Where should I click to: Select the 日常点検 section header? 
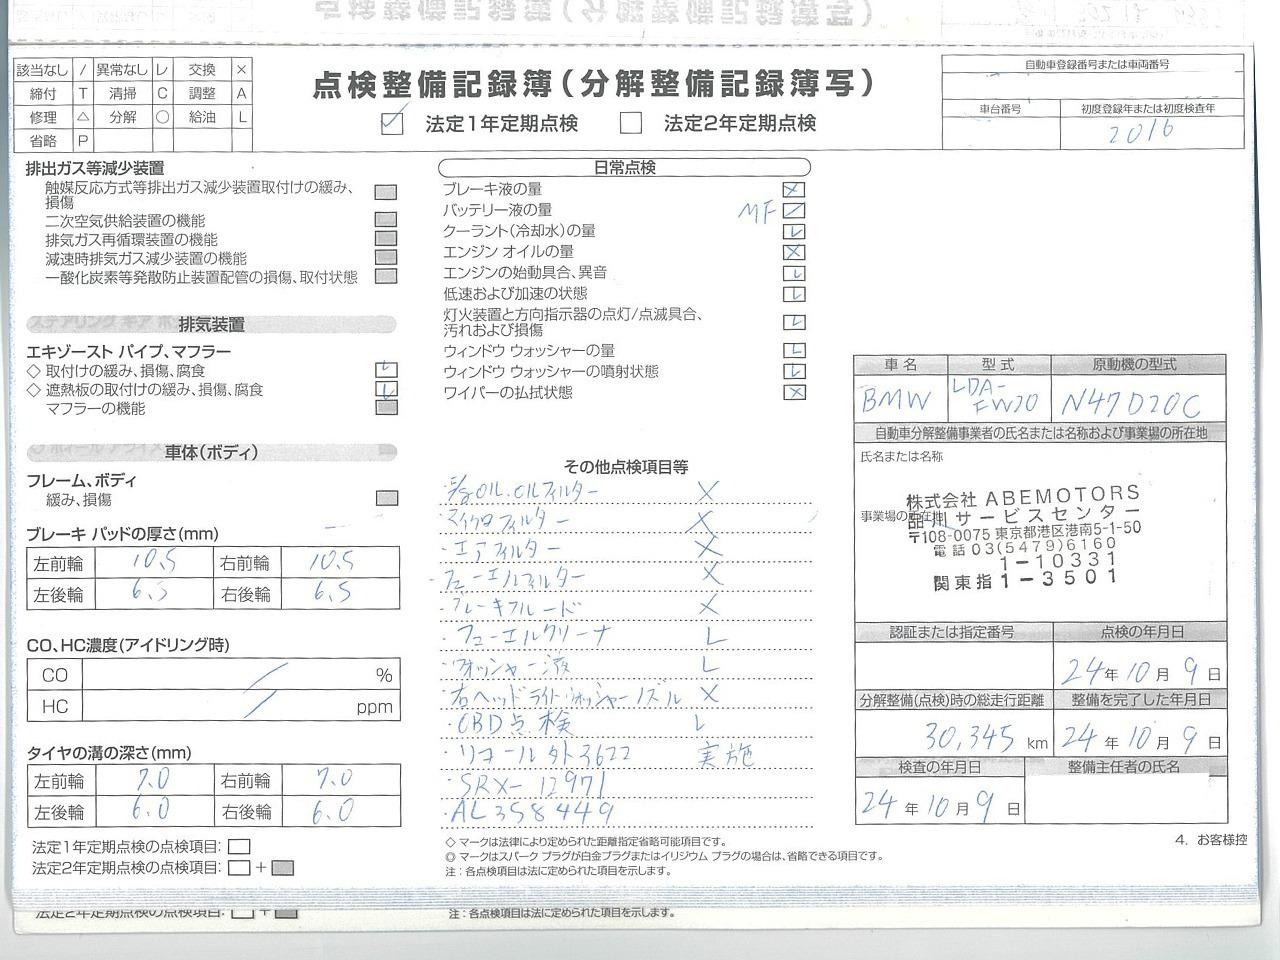coord(624,168)
